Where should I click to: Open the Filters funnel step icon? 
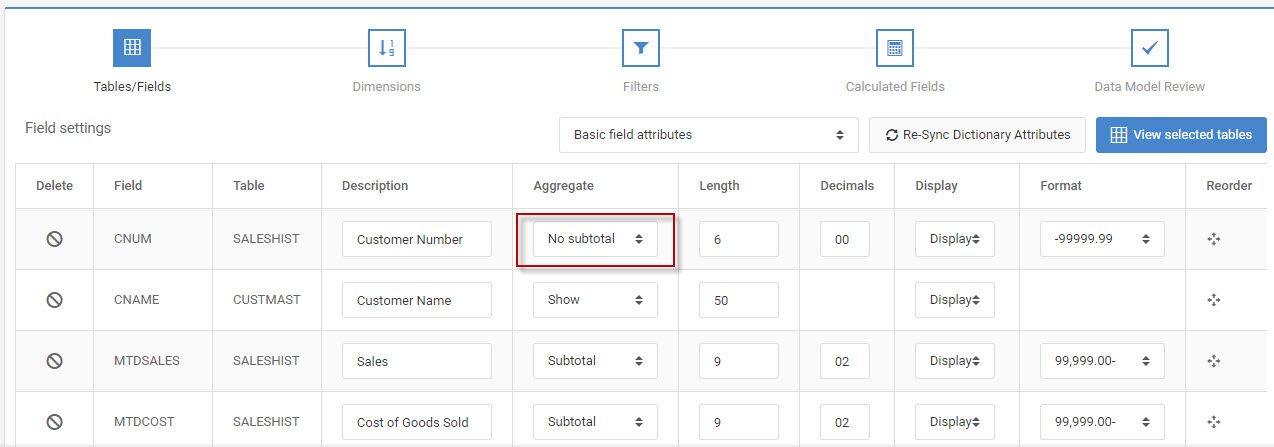tap(641, 48)
